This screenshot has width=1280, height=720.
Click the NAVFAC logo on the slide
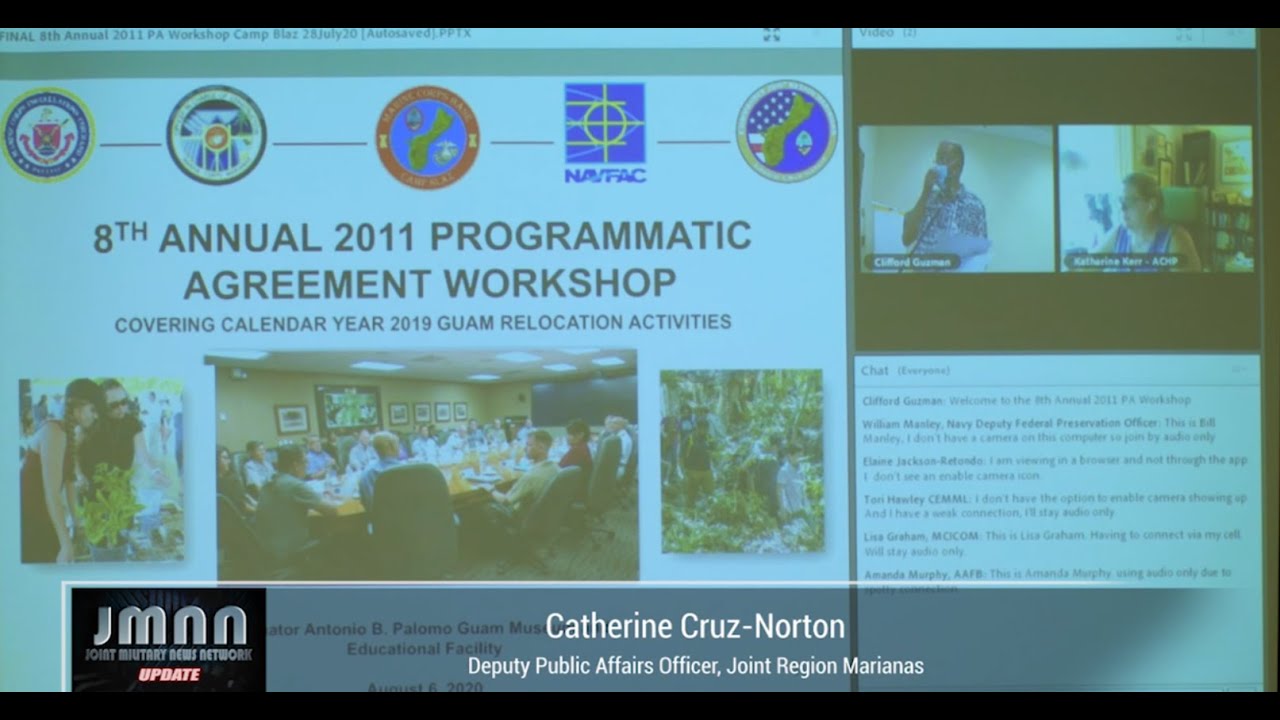604,132
